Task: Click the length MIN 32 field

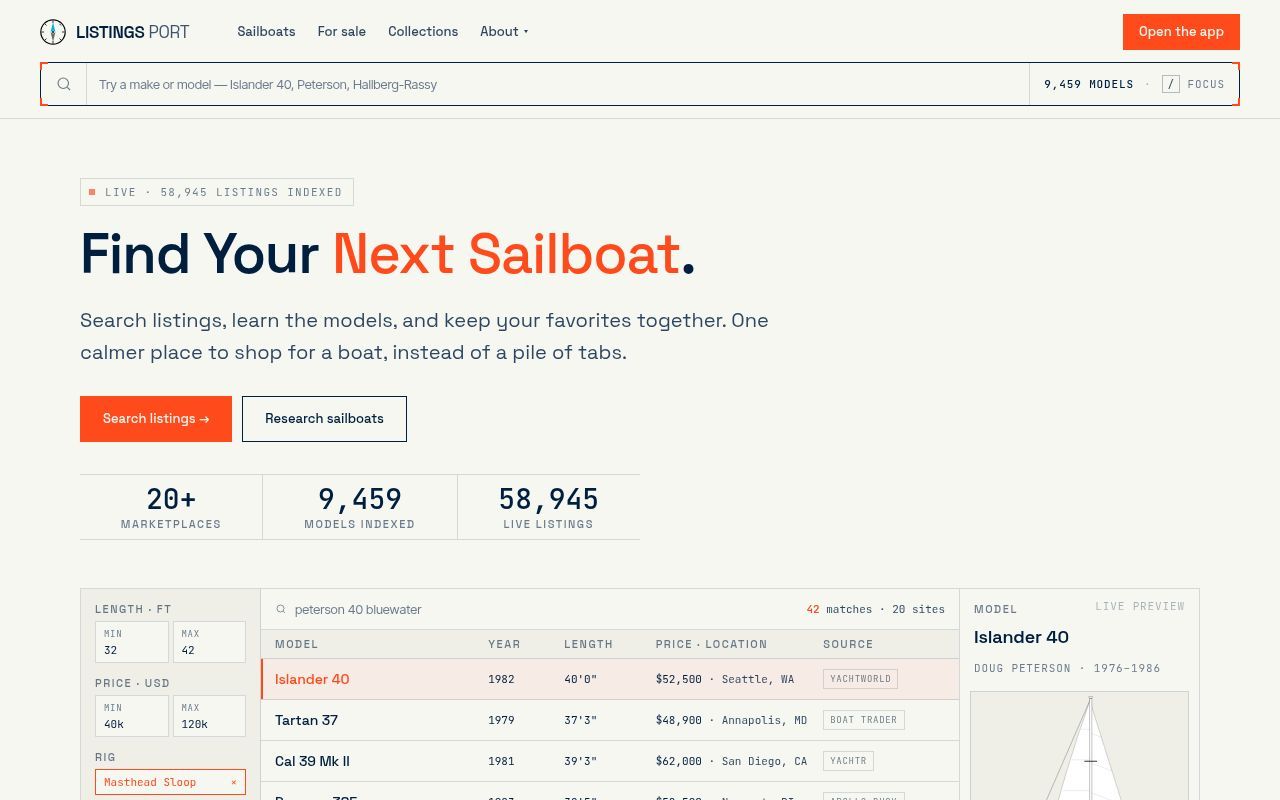Action: [132, 642]
